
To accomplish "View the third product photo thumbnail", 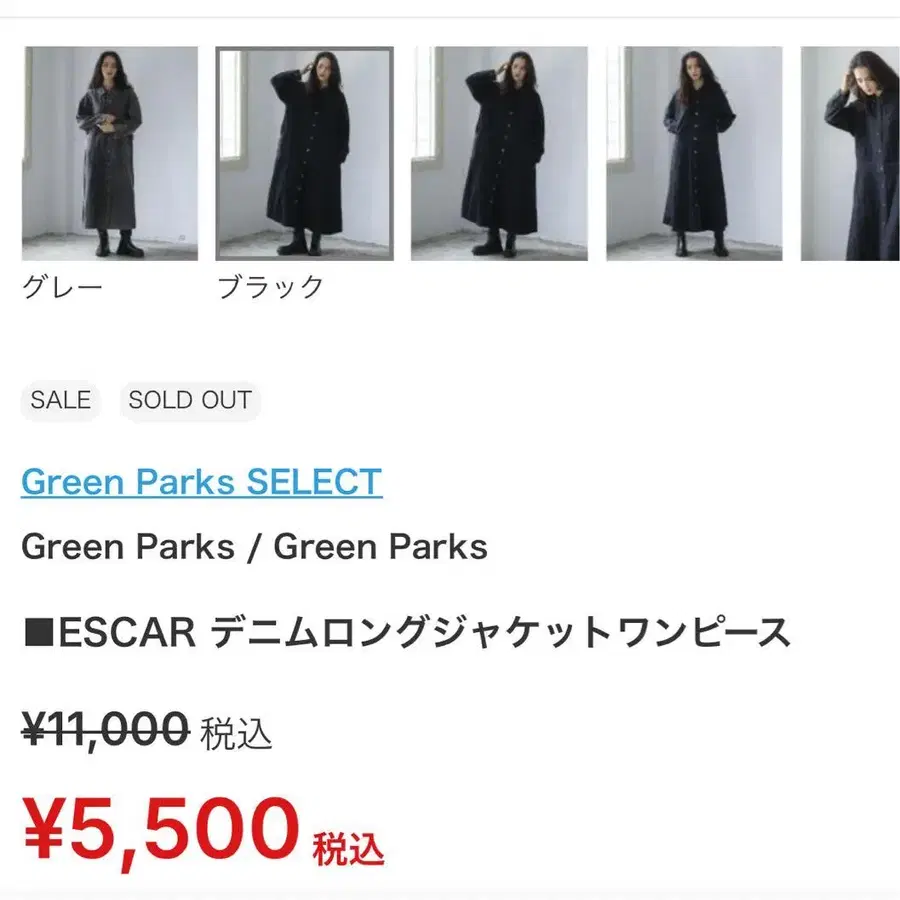I will [499, 153].
